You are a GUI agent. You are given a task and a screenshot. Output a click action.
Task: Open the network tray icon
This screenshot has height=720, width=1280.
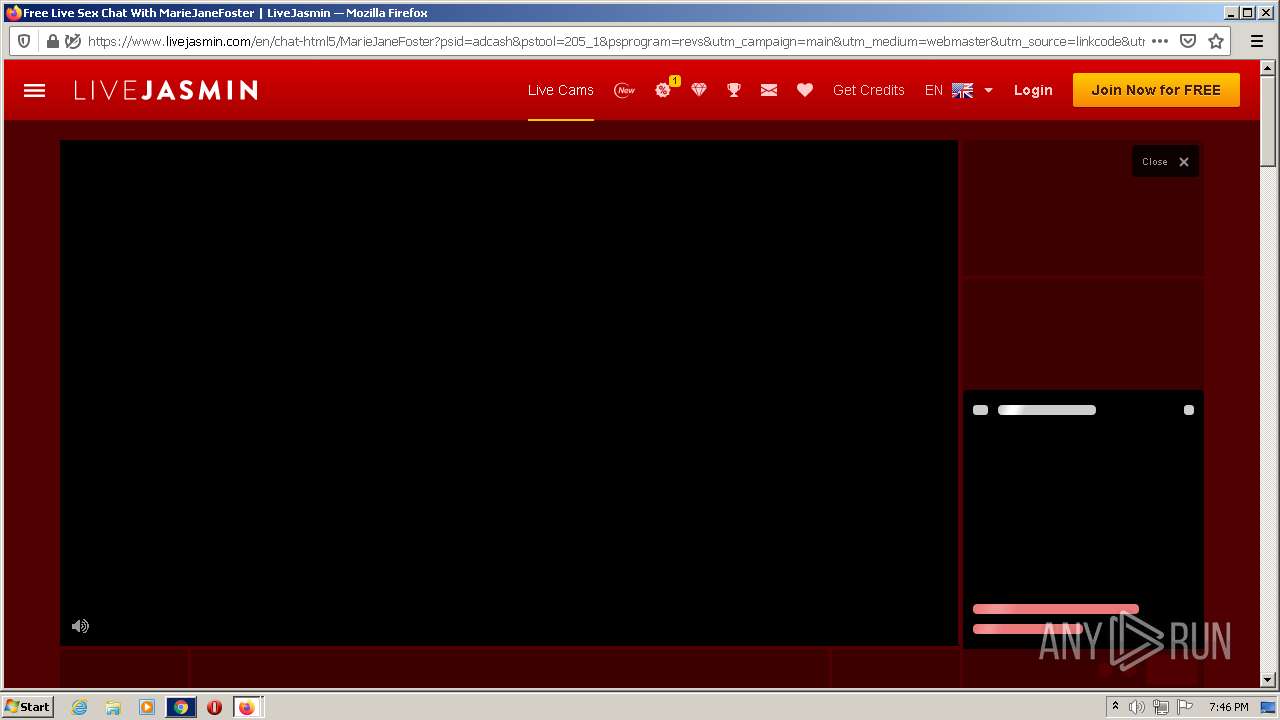[x=1161, y=707]
